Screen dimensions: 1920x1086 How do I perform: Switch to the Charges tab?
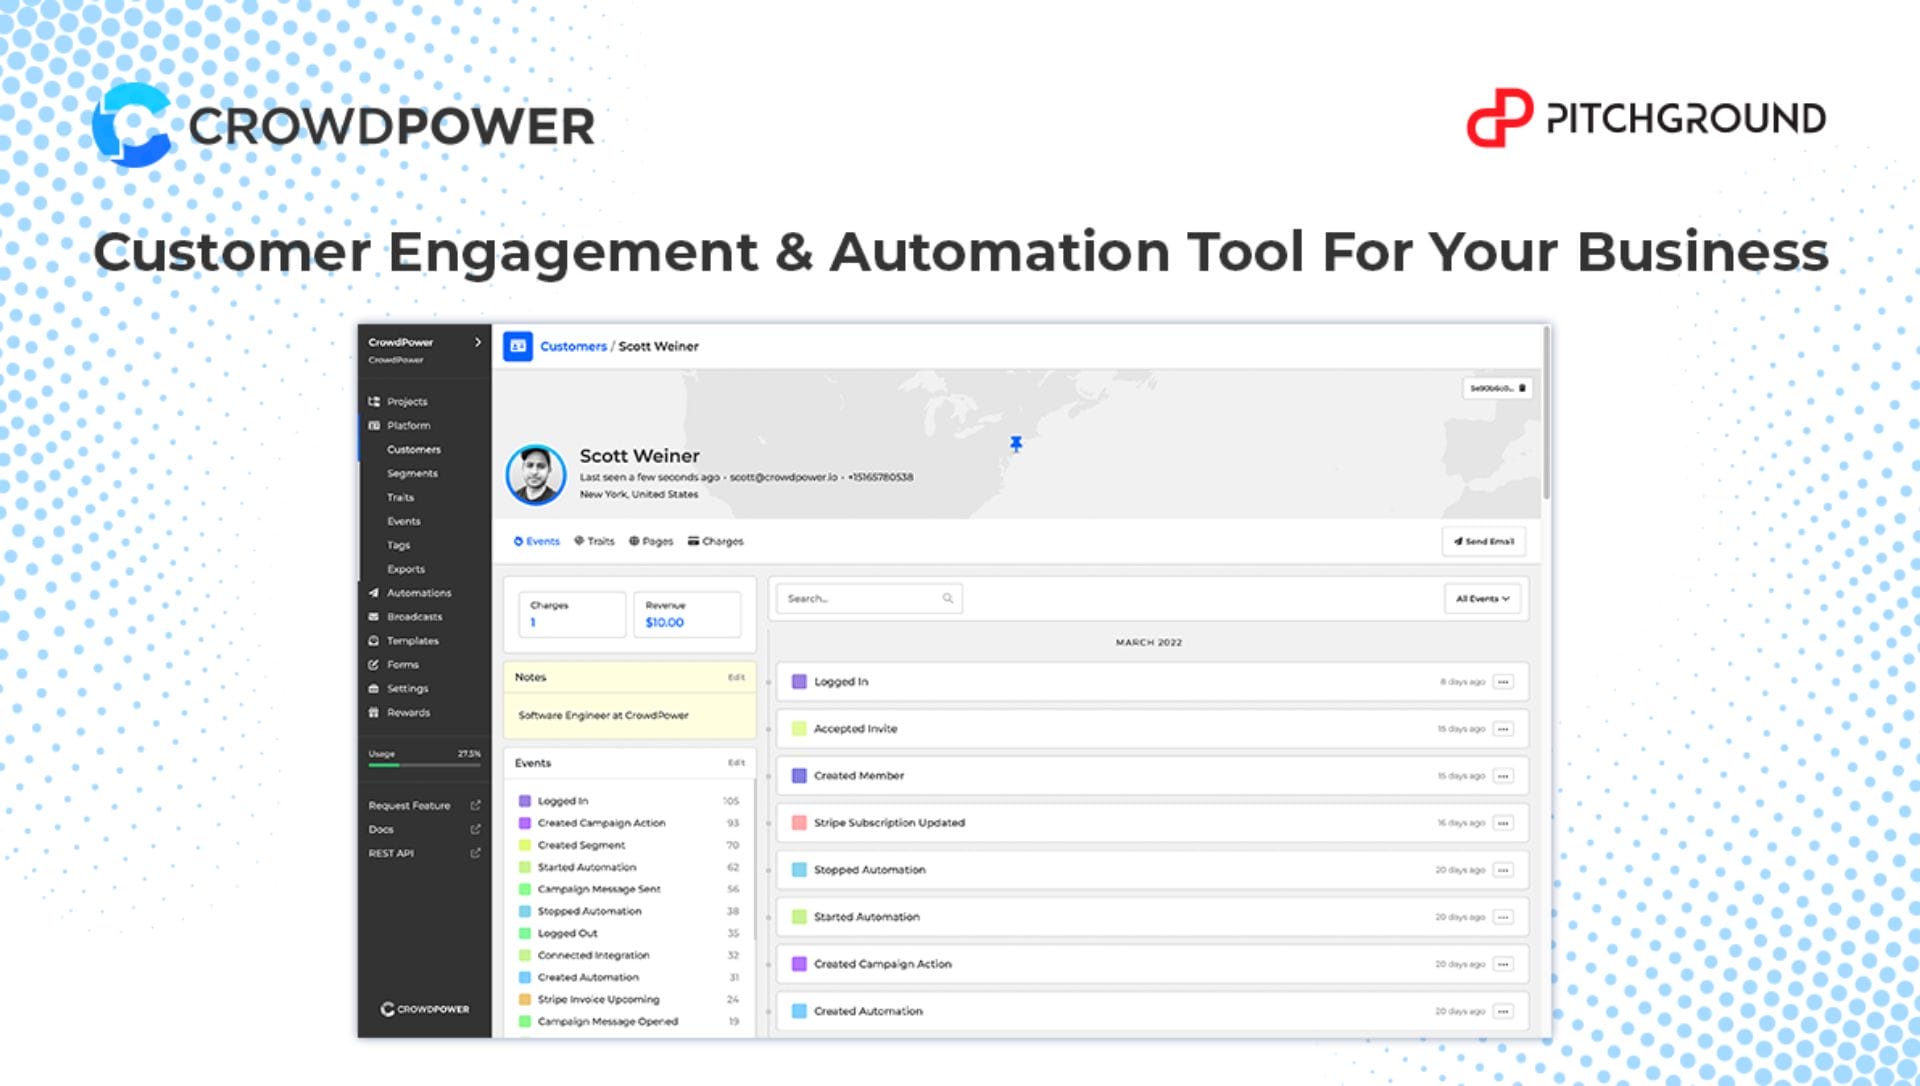tap(716, 541)
